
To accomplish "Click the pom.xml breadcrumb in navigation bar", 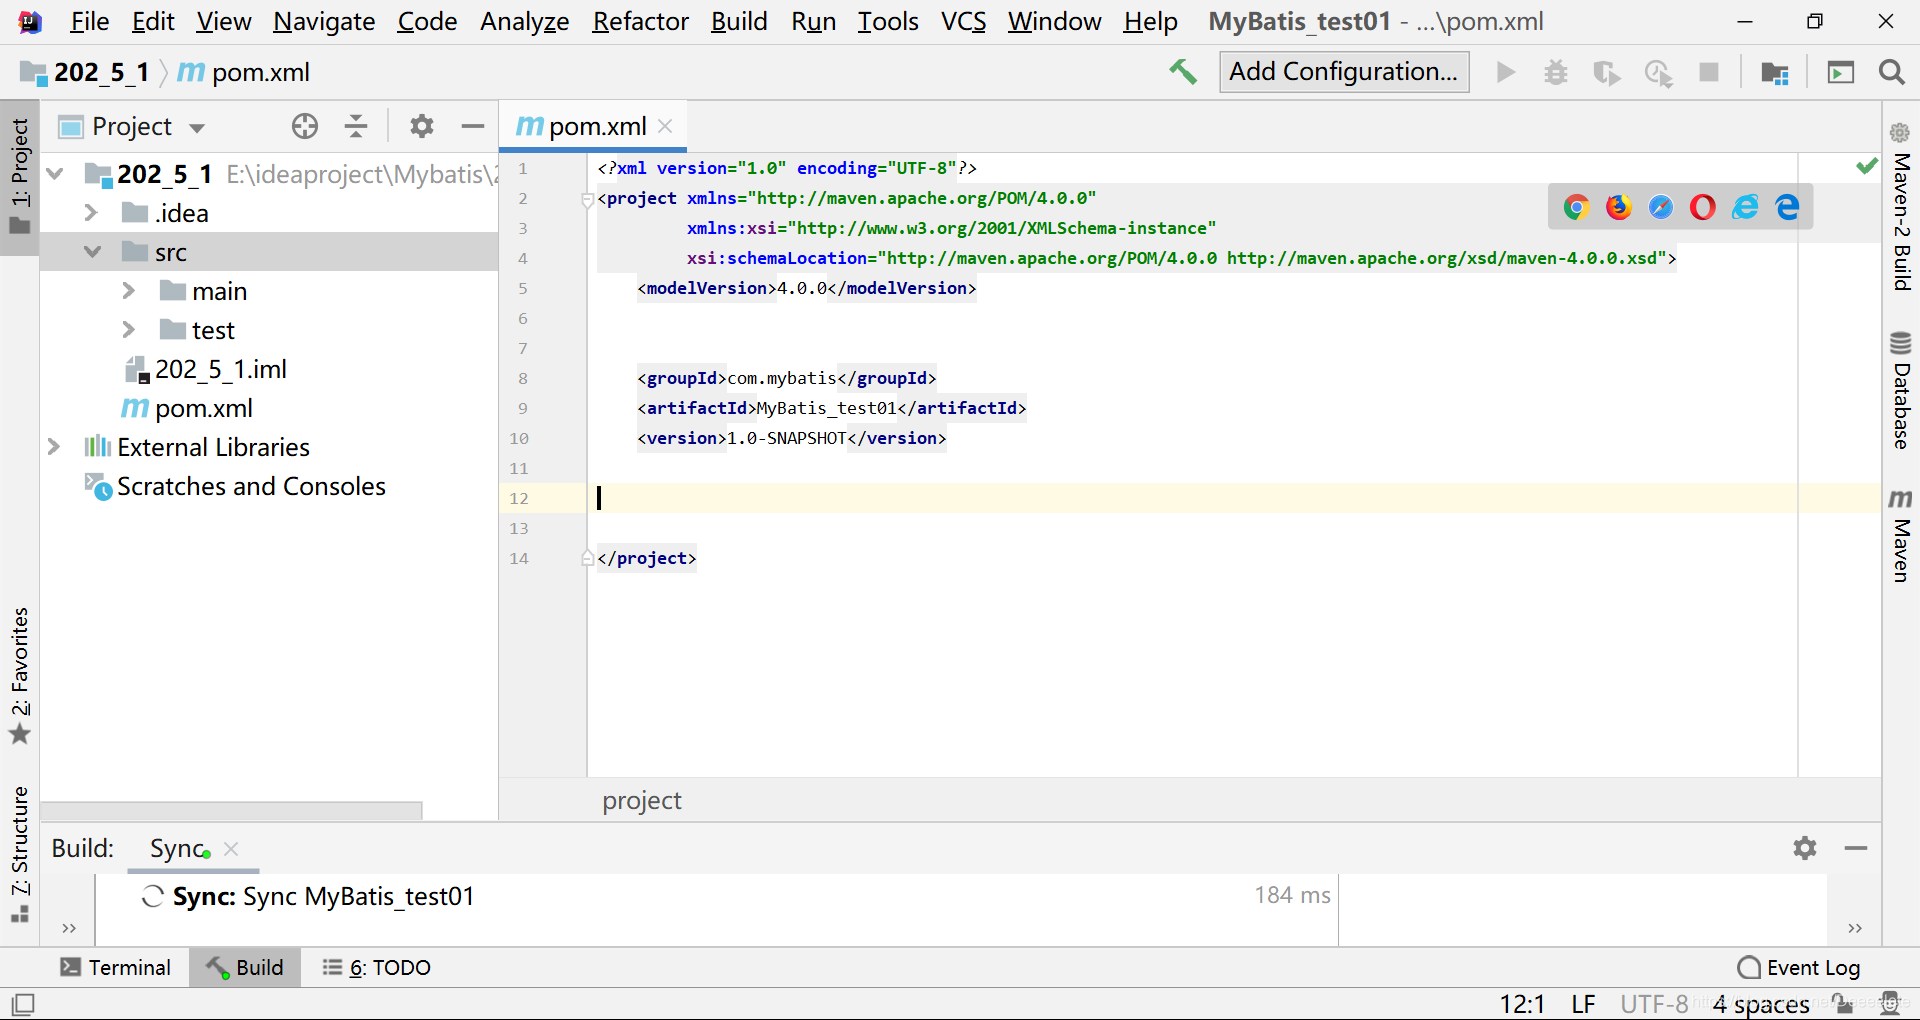I will [244, 72].
